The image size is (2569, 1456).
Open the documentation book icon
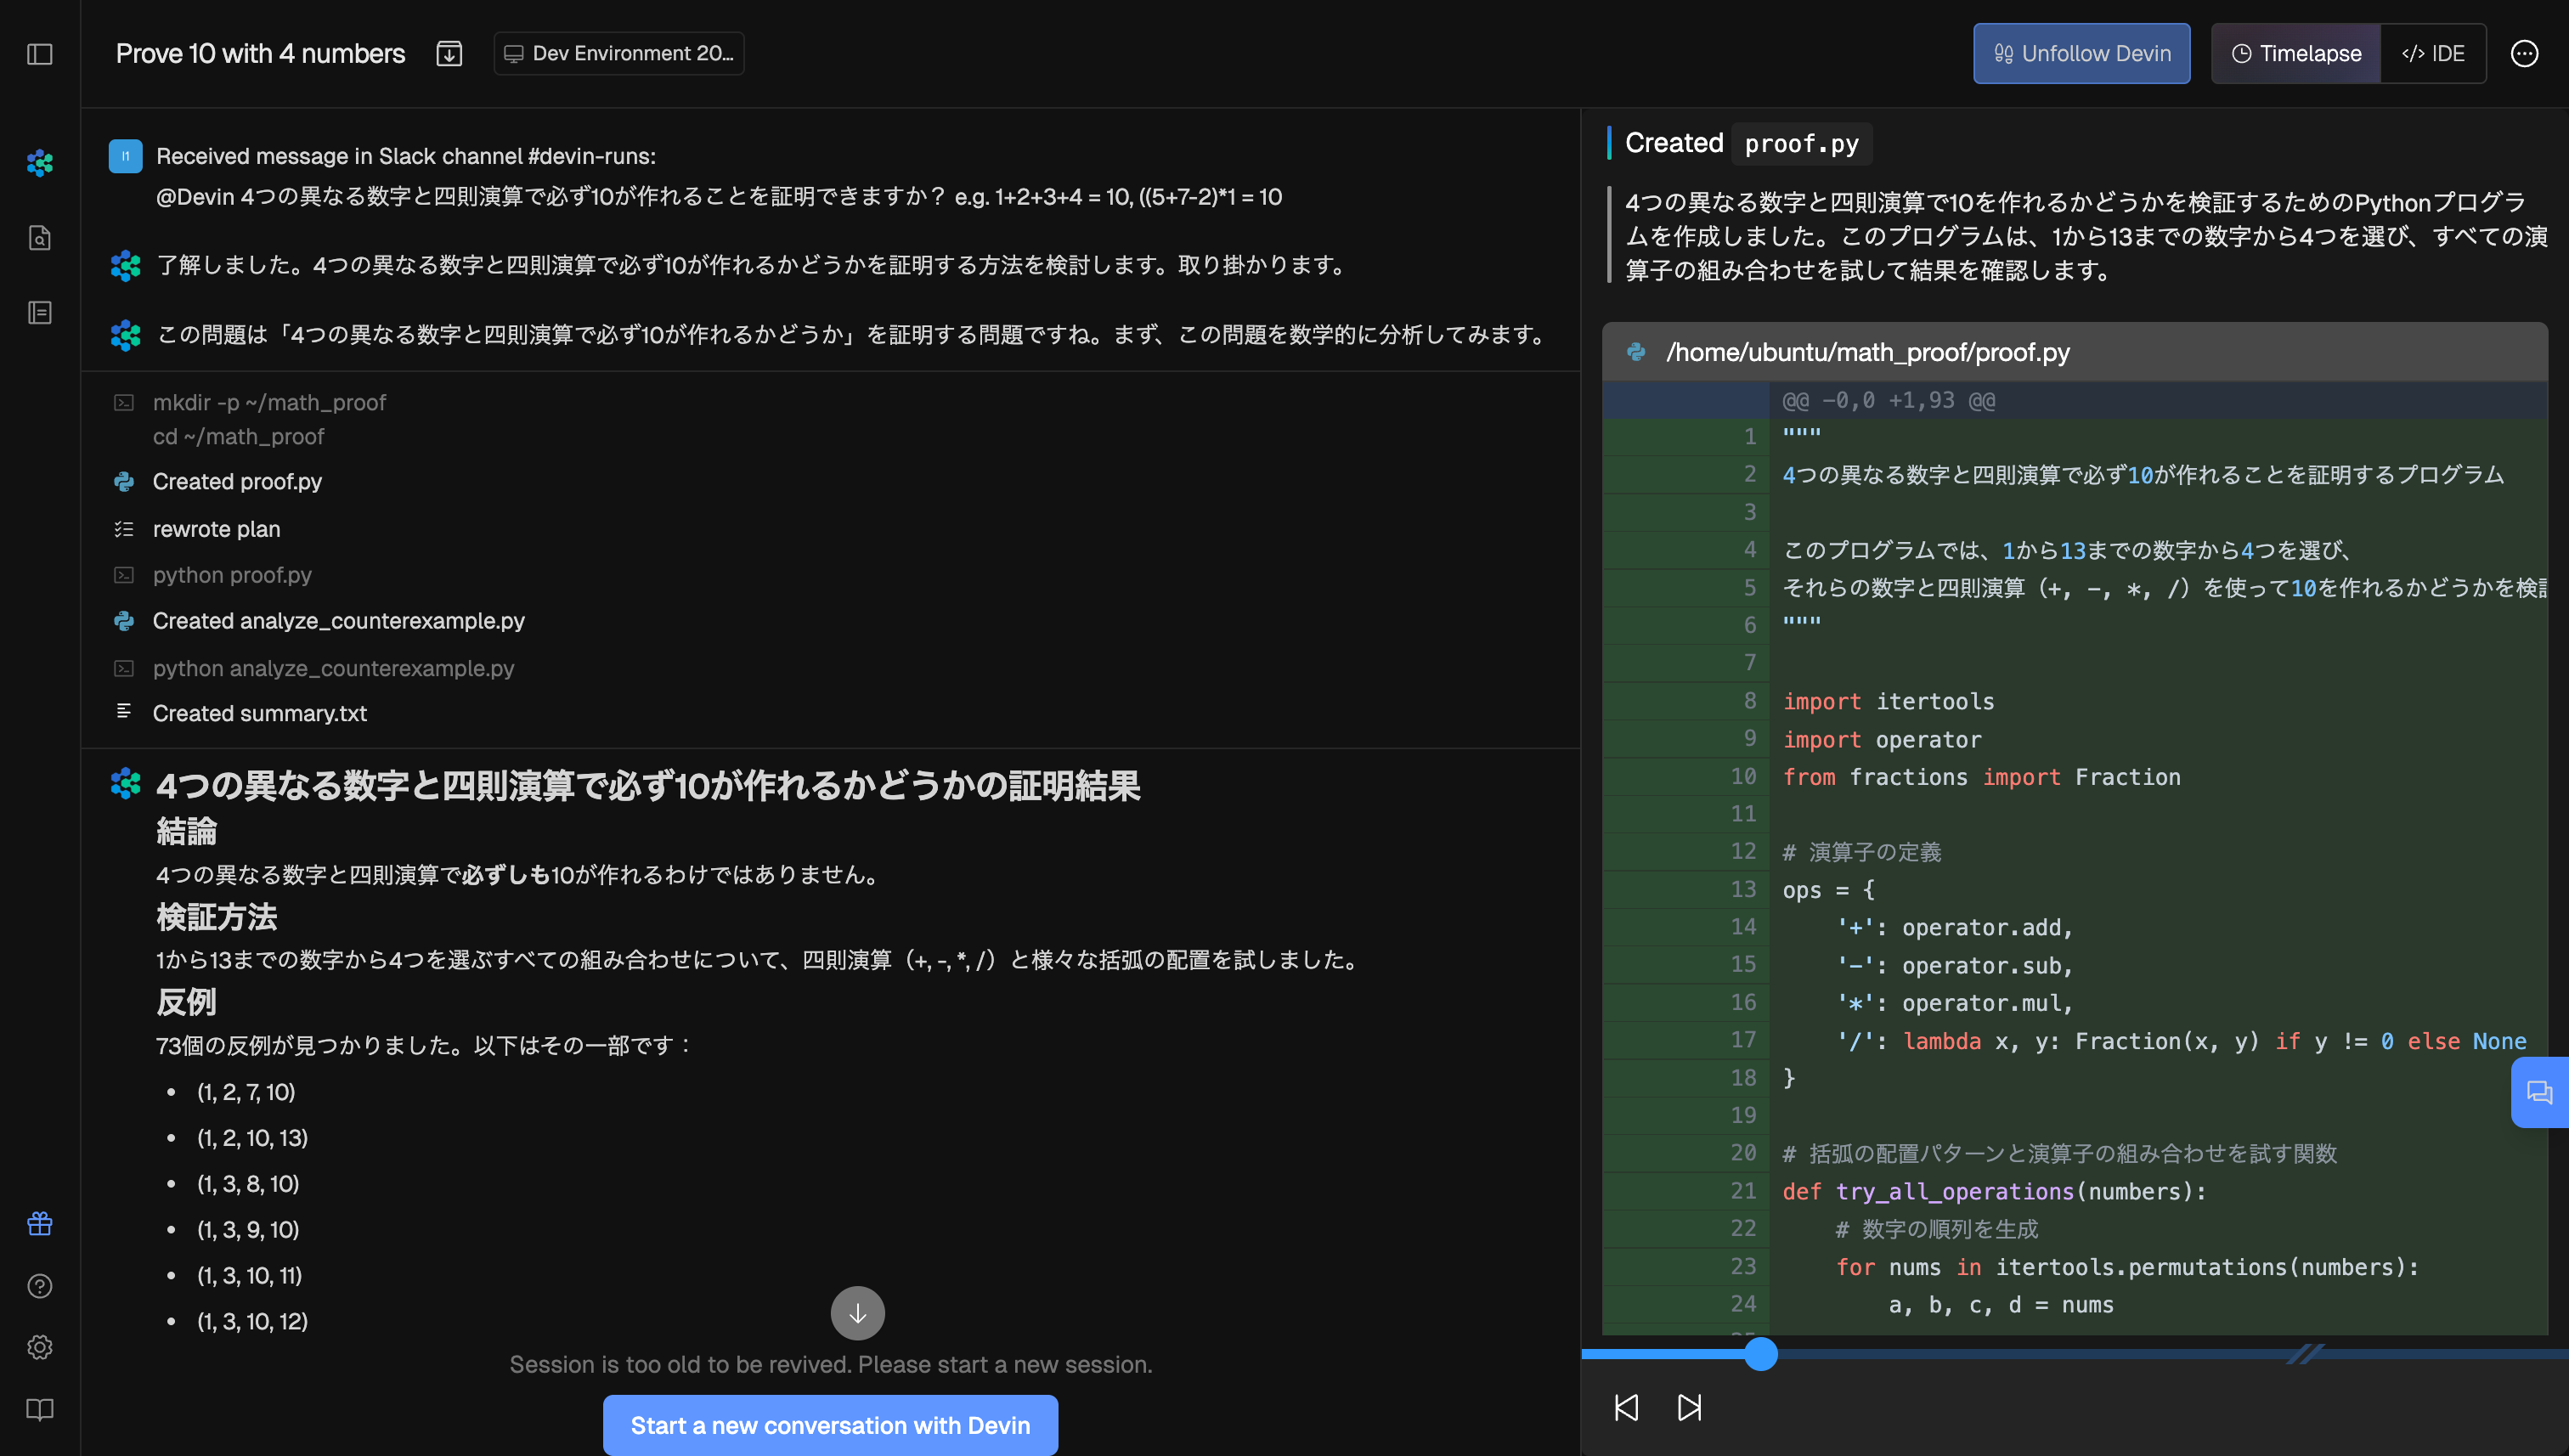[40, 1409]
